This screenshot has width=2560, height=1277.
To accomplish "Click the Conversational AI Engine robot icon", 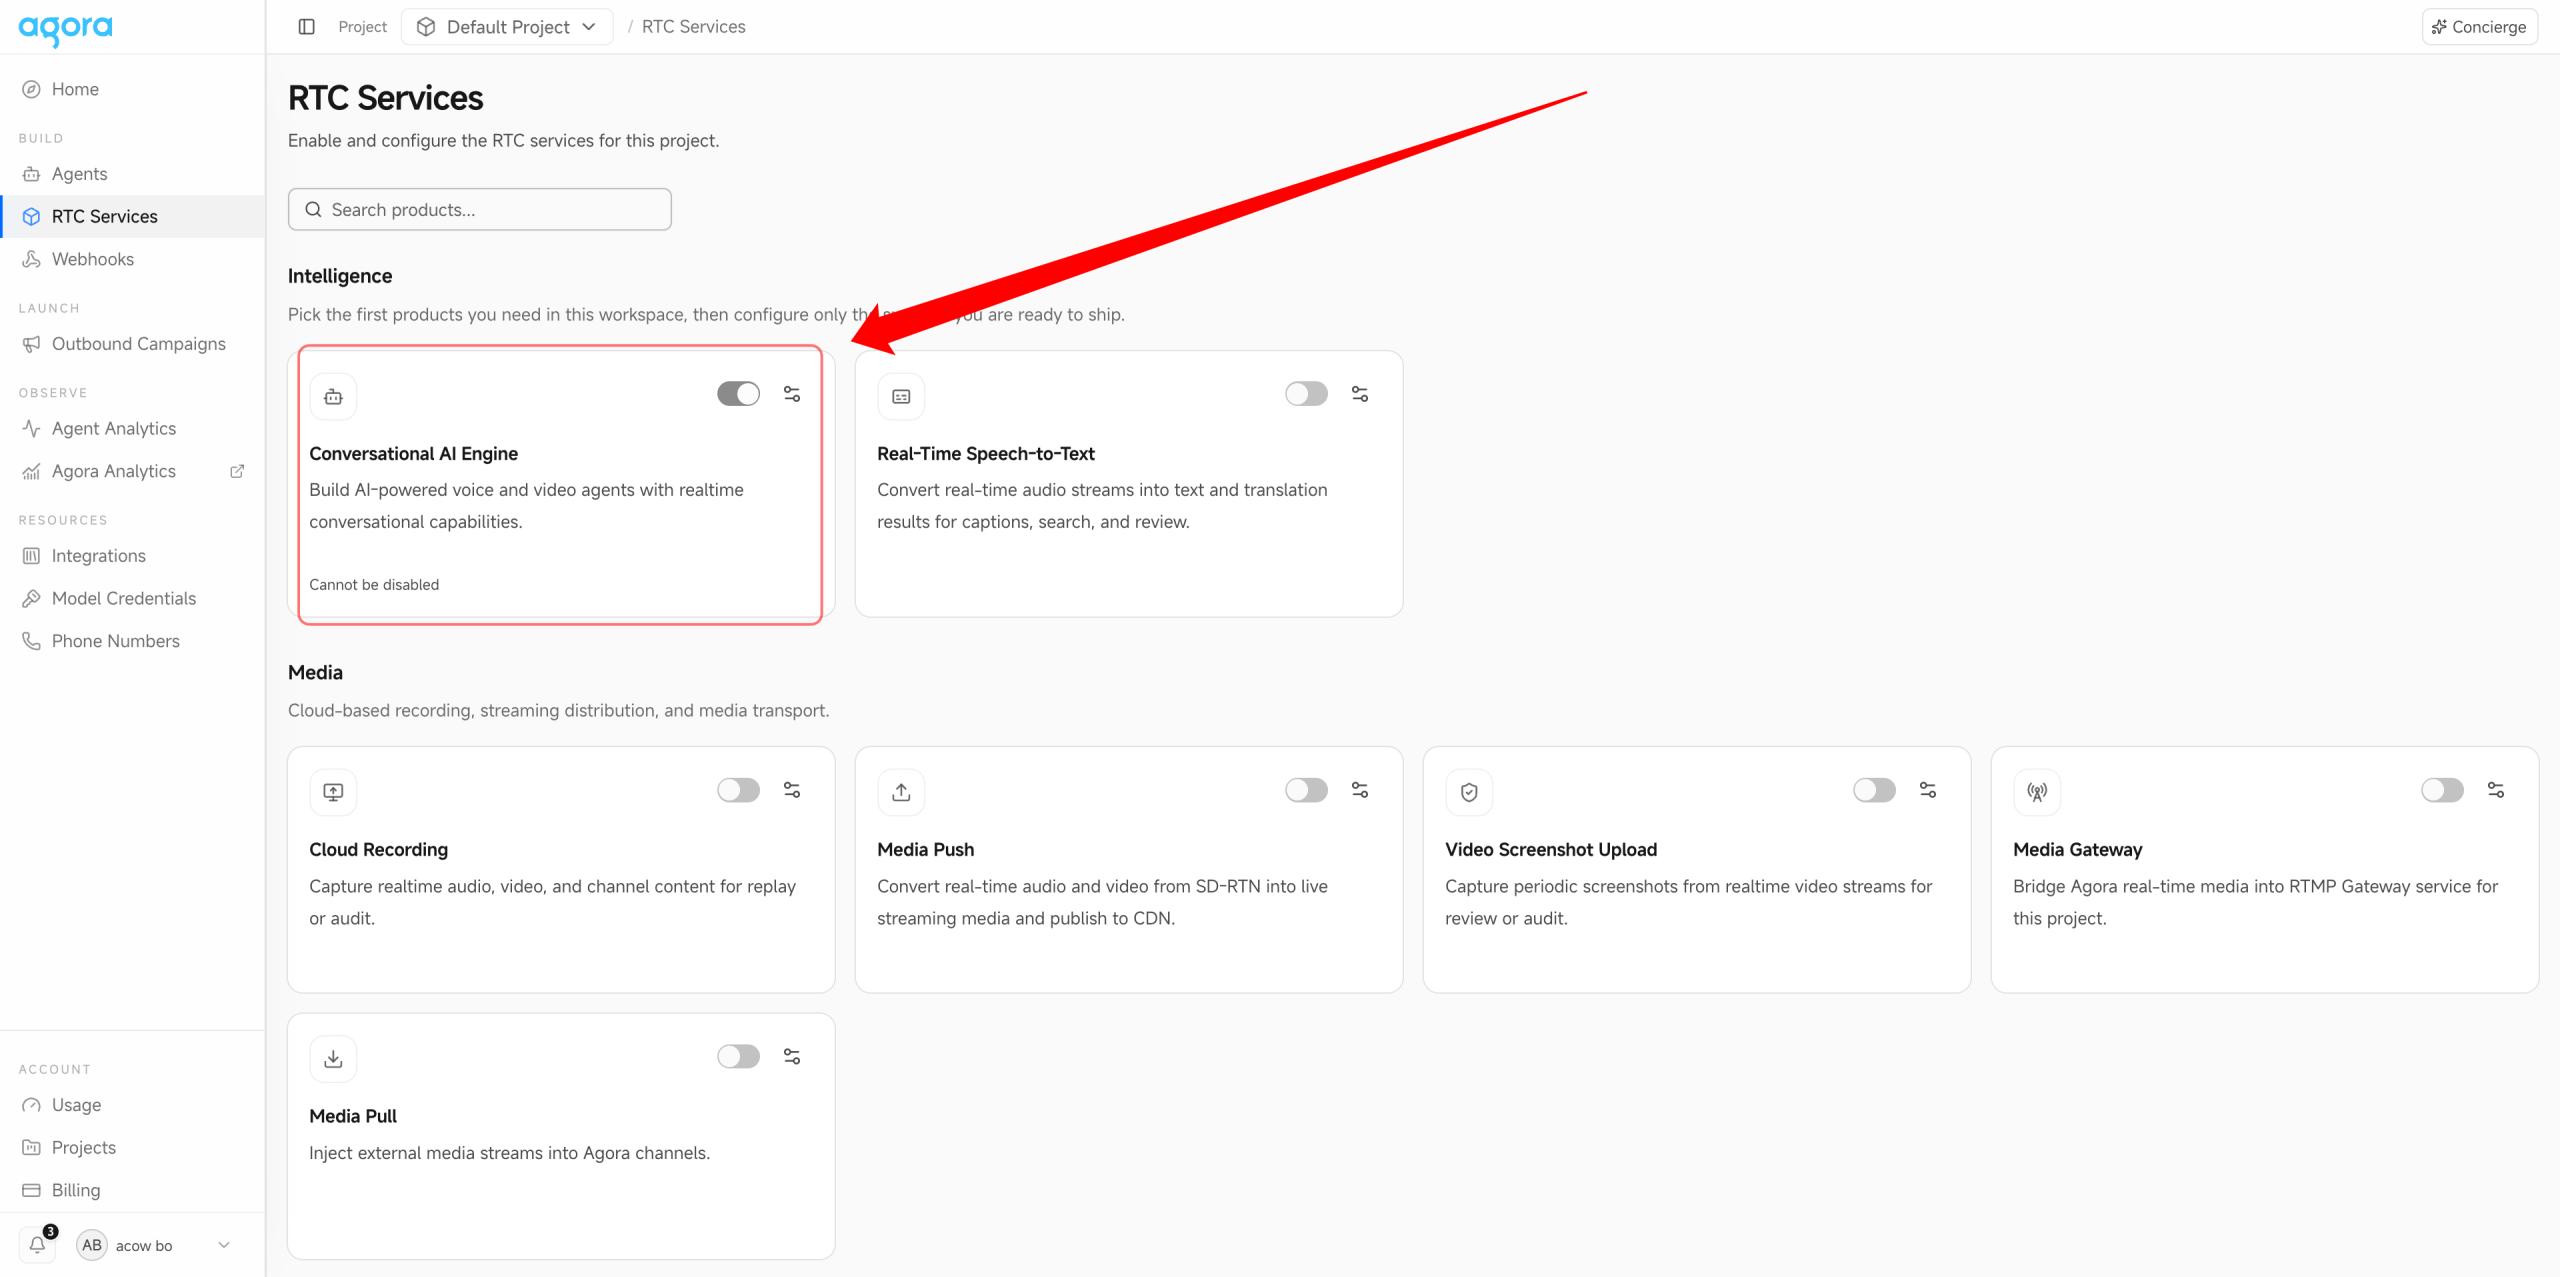I will (333, 397).
